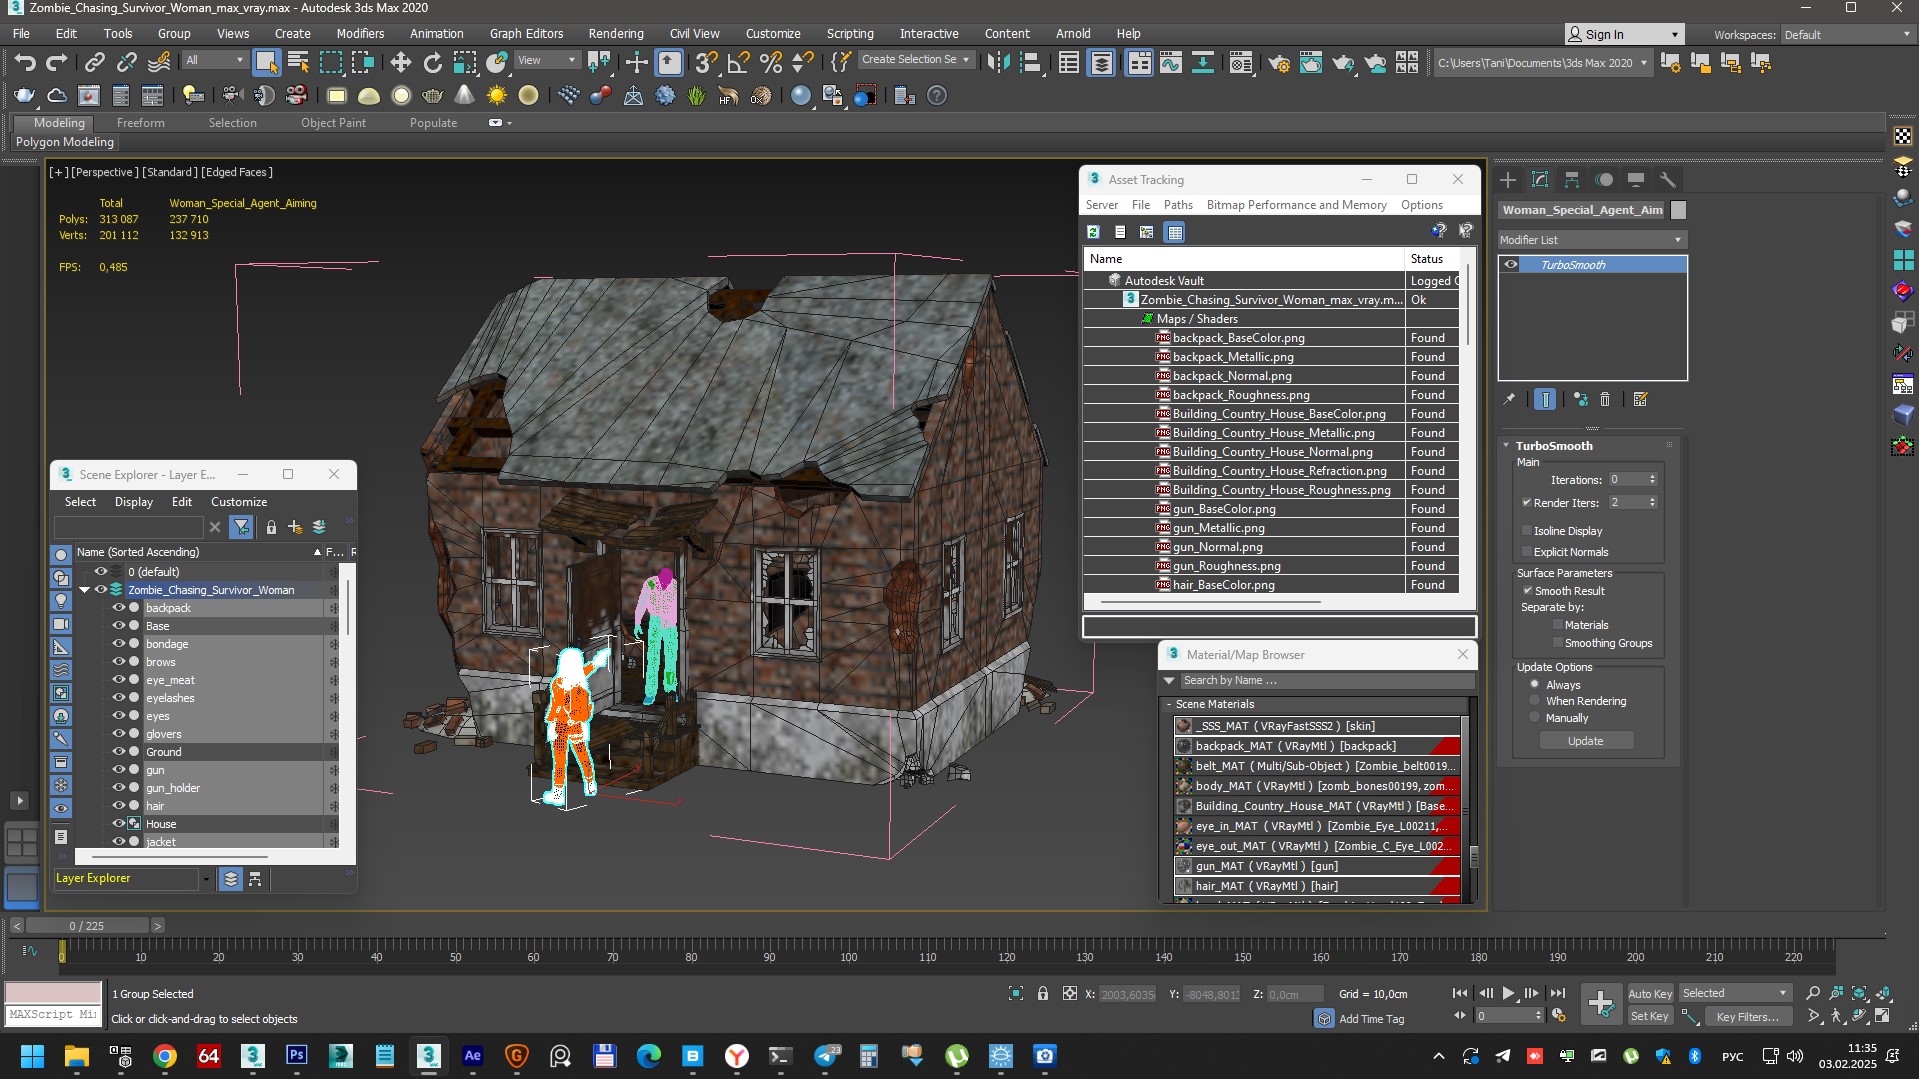The image size is (1919, 1079).
Task: Play animation button in playback controls
Action: click(1508, 993)
